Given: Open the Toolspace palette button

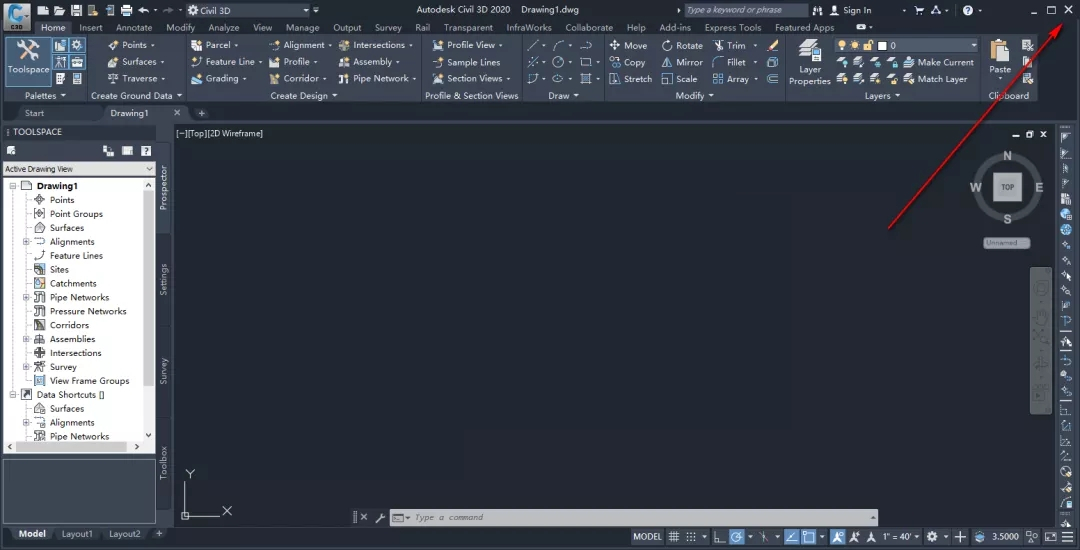Looking at the screenshot, I should [28, 61].
